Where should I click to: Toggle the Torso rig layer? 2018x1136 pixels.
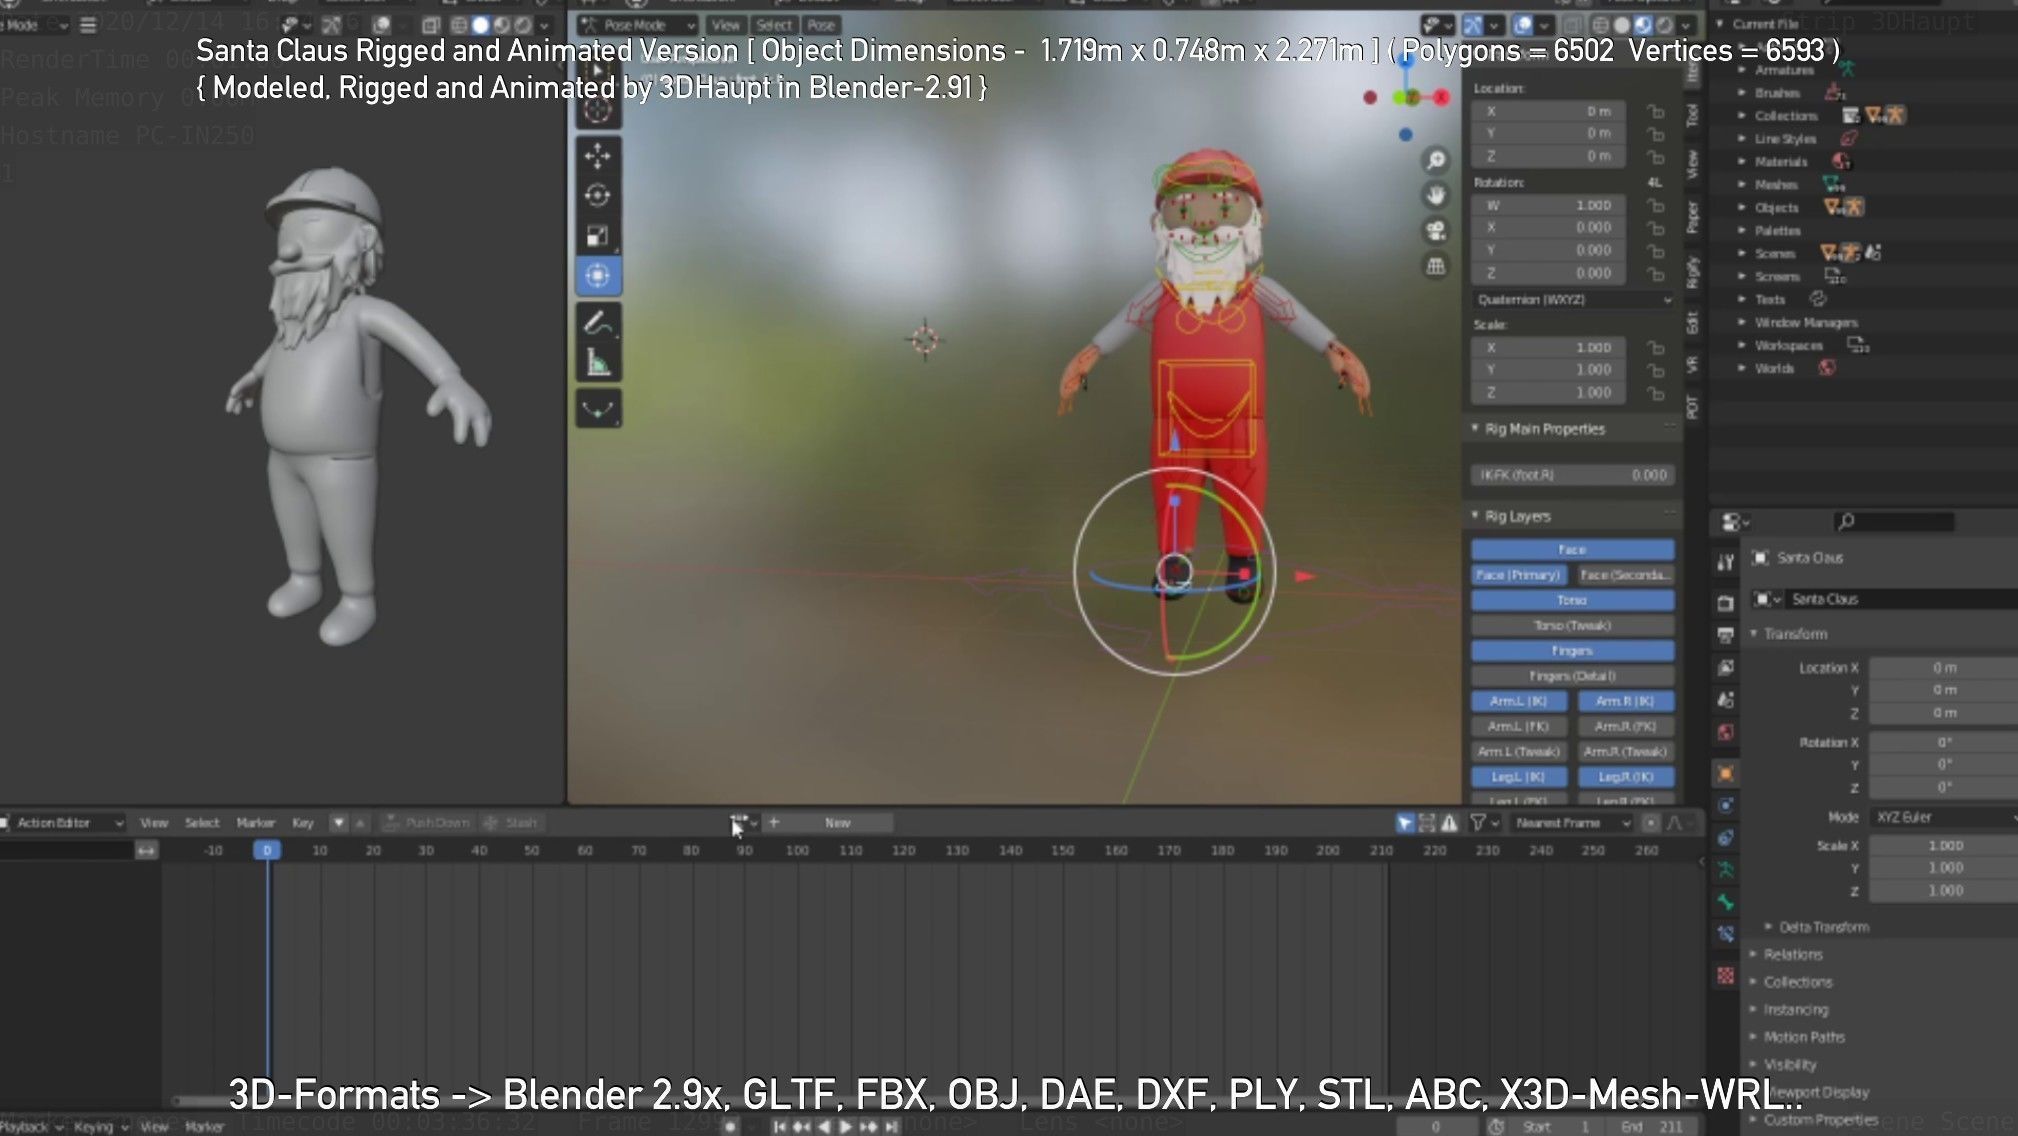click(x=1572, y=600)
